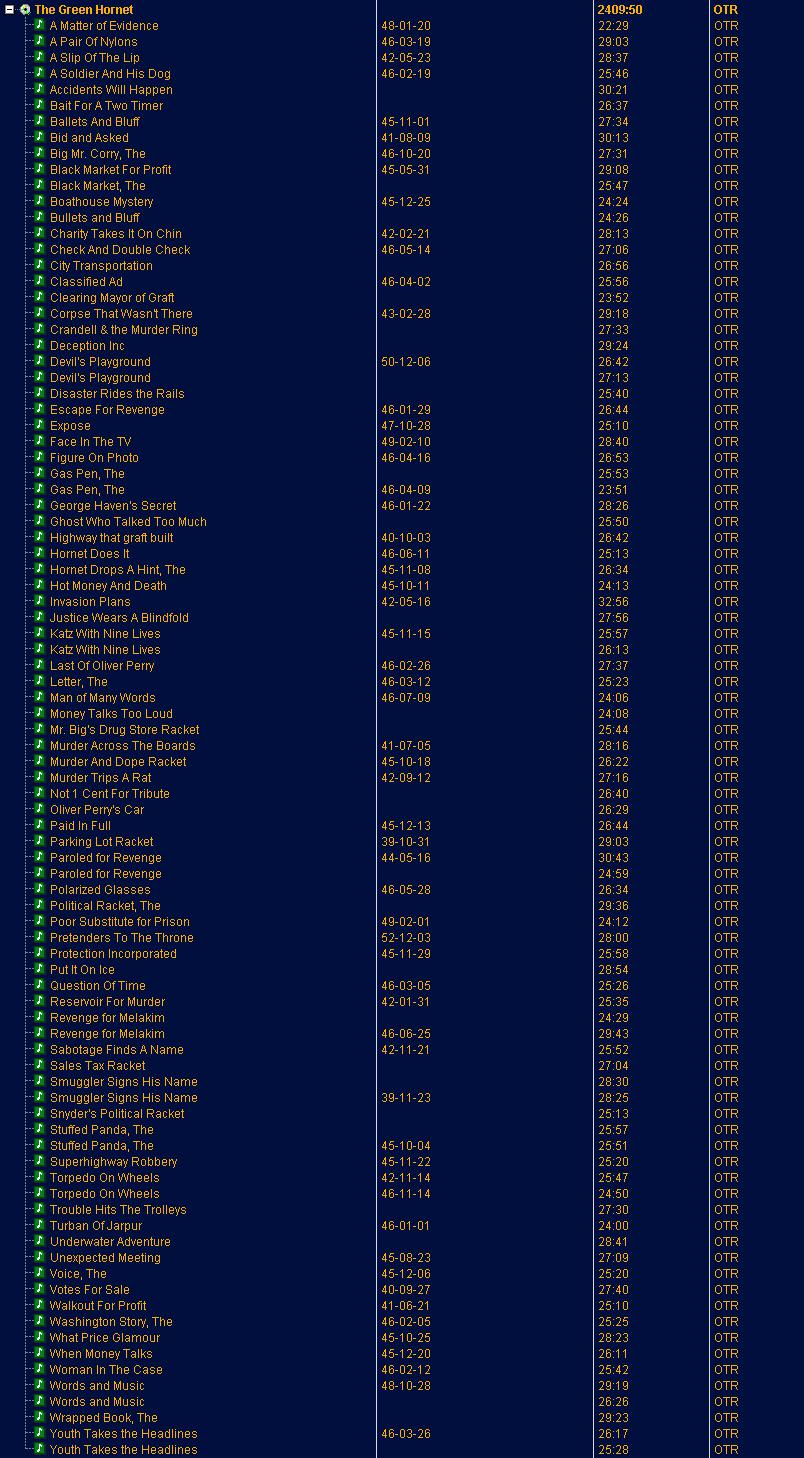Select Big Mr. Corry, The
Viewport: 804px width, 1458px height.
point(98,154)
